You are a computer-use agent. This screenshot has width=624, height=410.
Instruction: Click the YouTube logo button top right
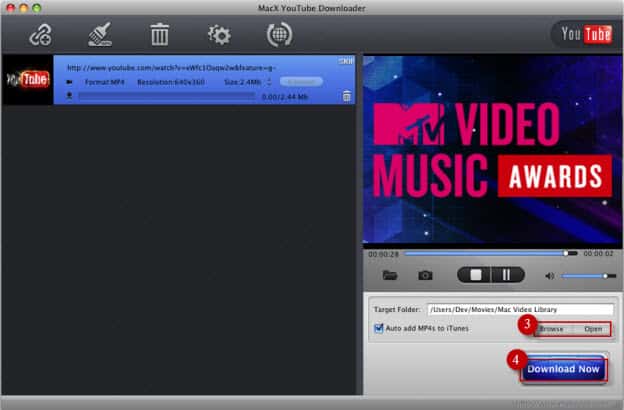click(x=586, y=34)
